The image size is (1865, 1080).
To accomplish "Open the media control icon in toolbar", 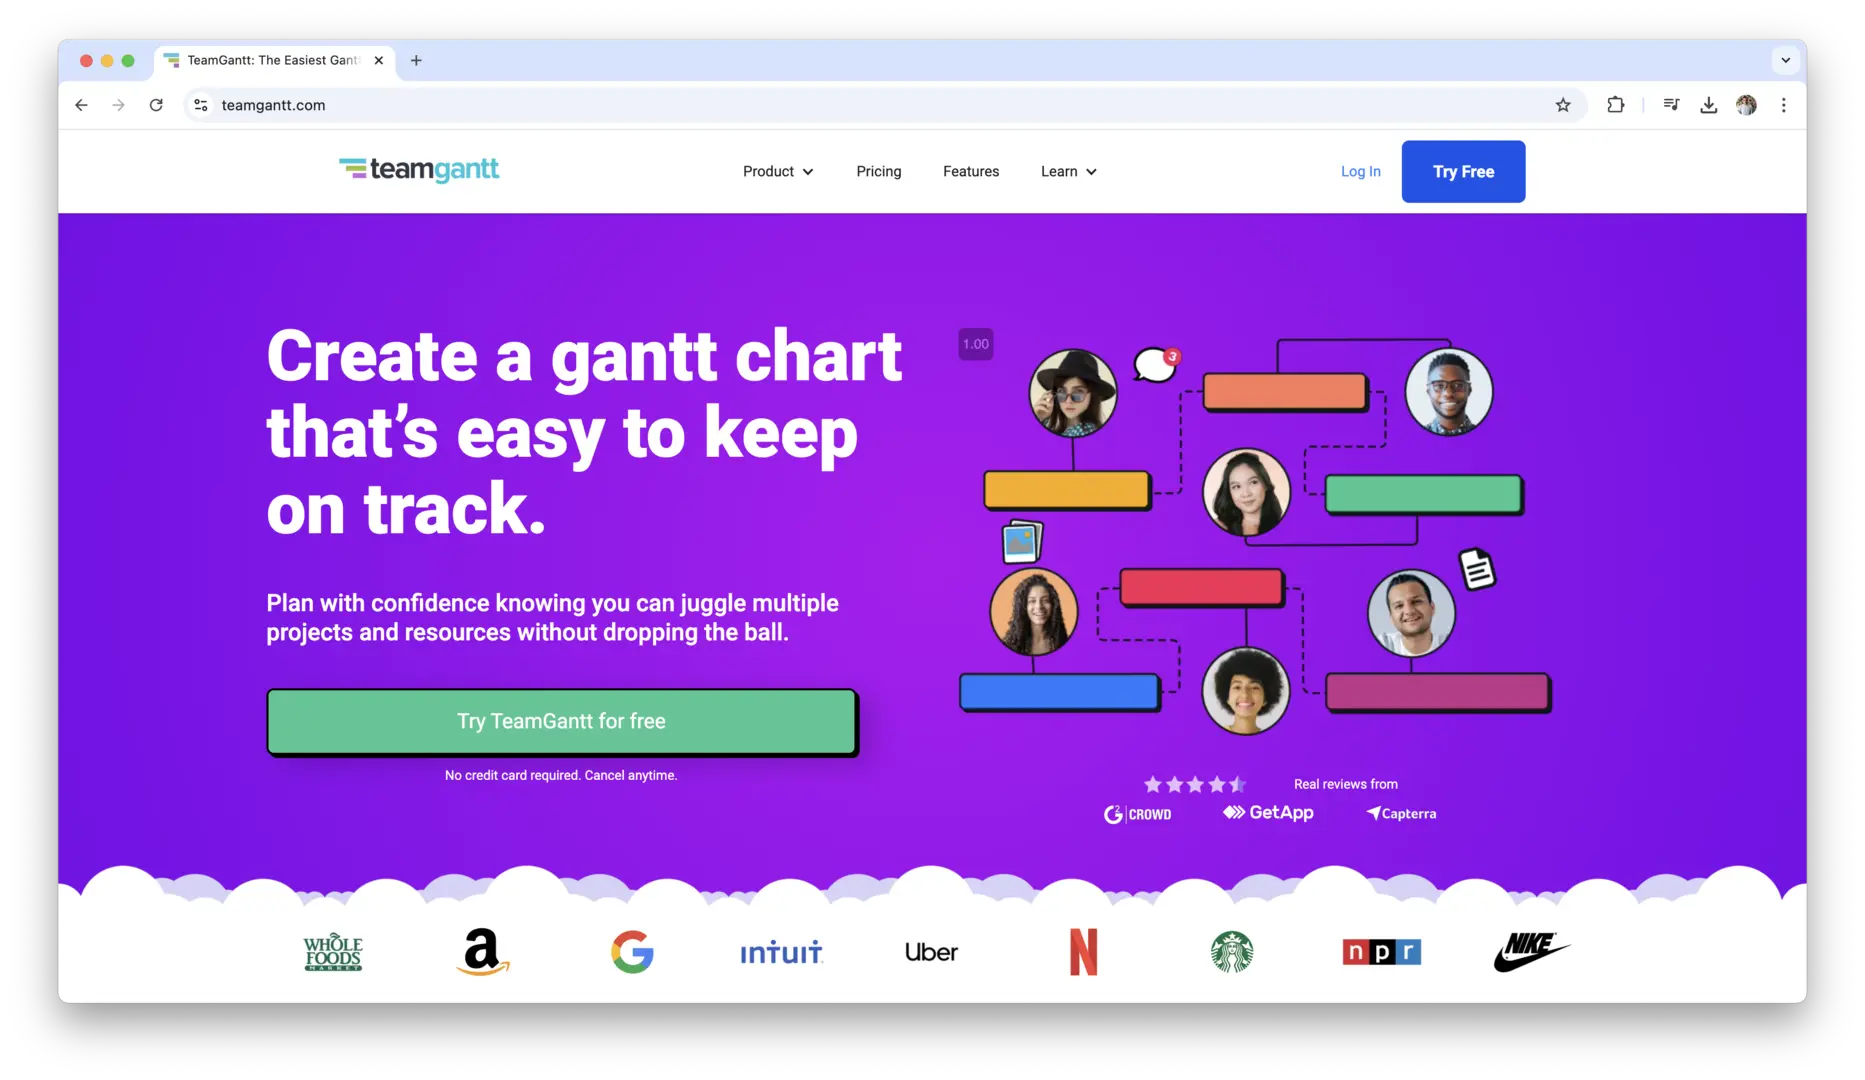I will [1671, 105].
